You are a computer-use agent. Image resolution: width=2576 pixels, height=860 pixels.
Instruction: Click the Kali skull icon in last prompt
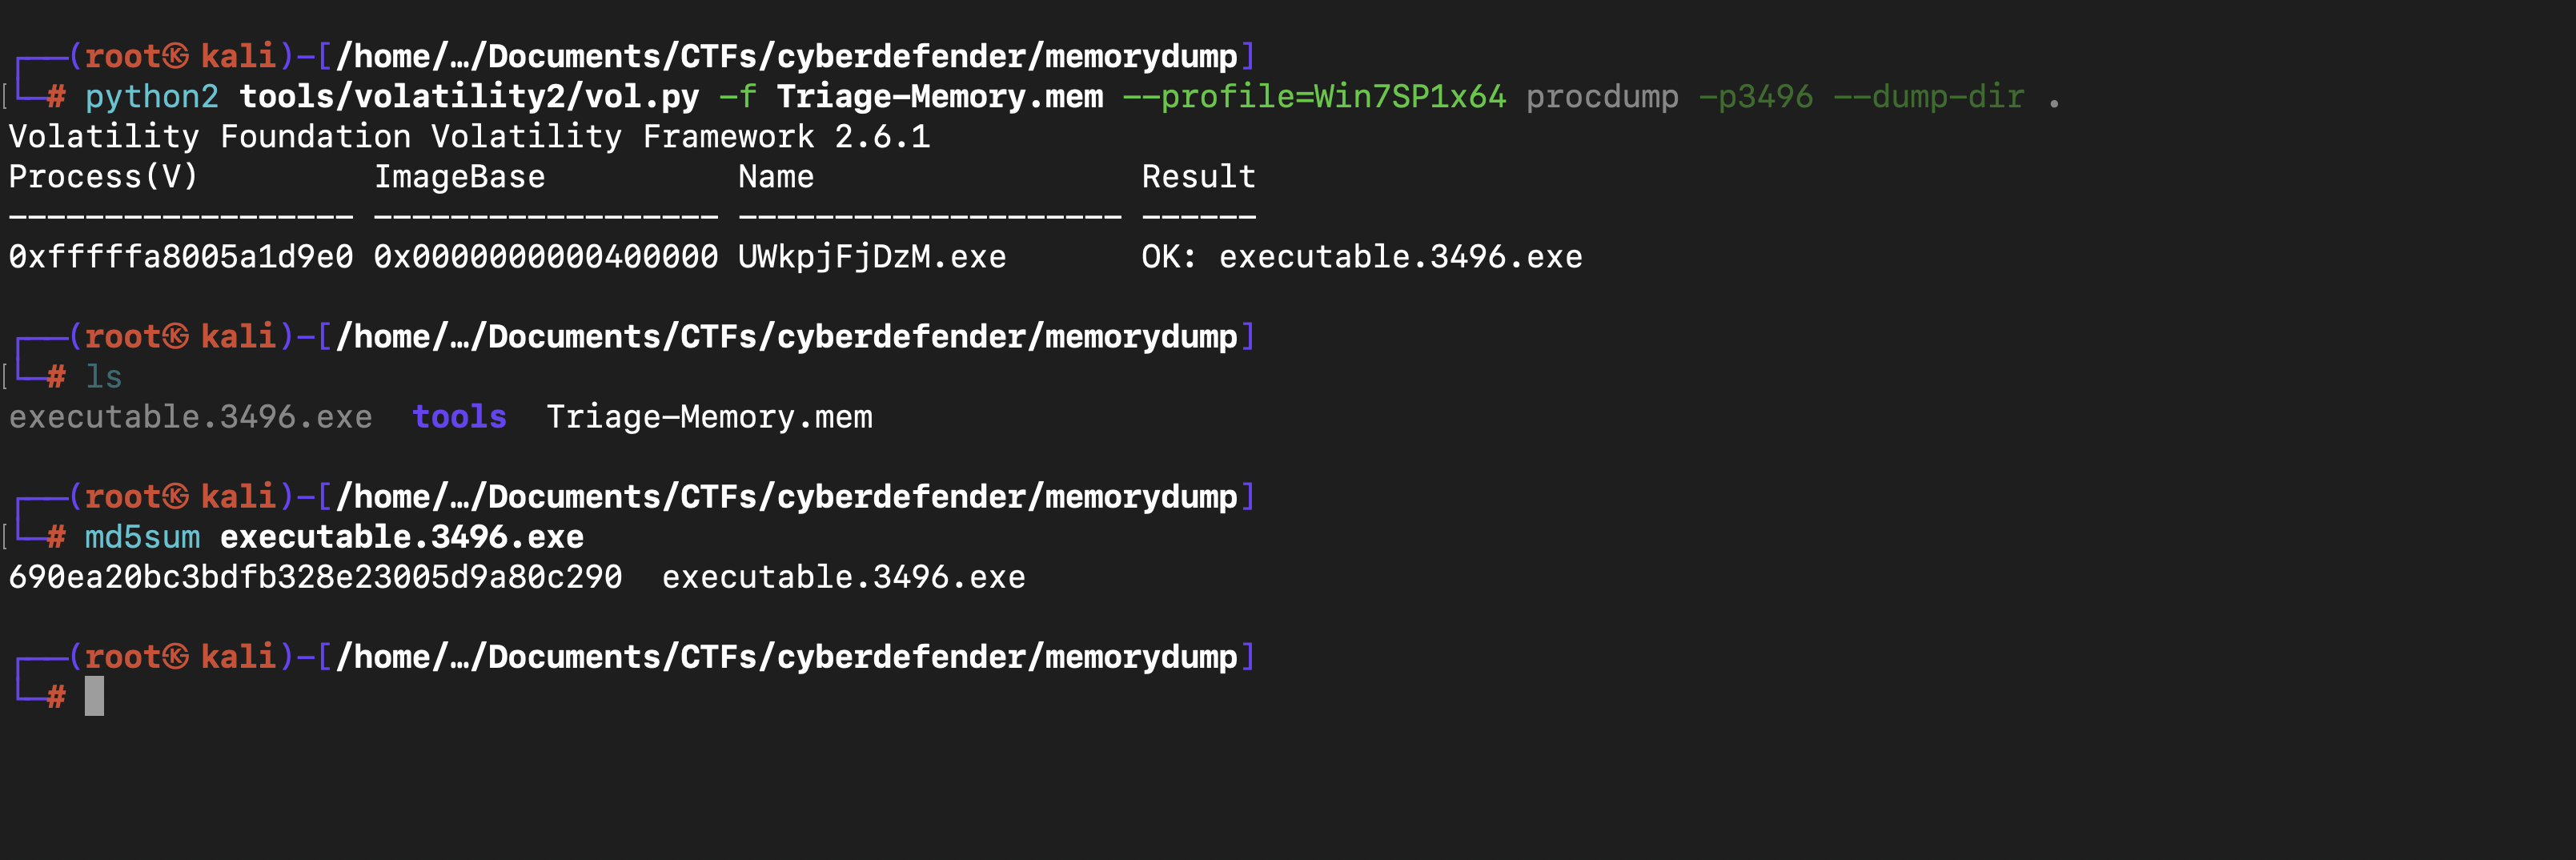point(176,657)
